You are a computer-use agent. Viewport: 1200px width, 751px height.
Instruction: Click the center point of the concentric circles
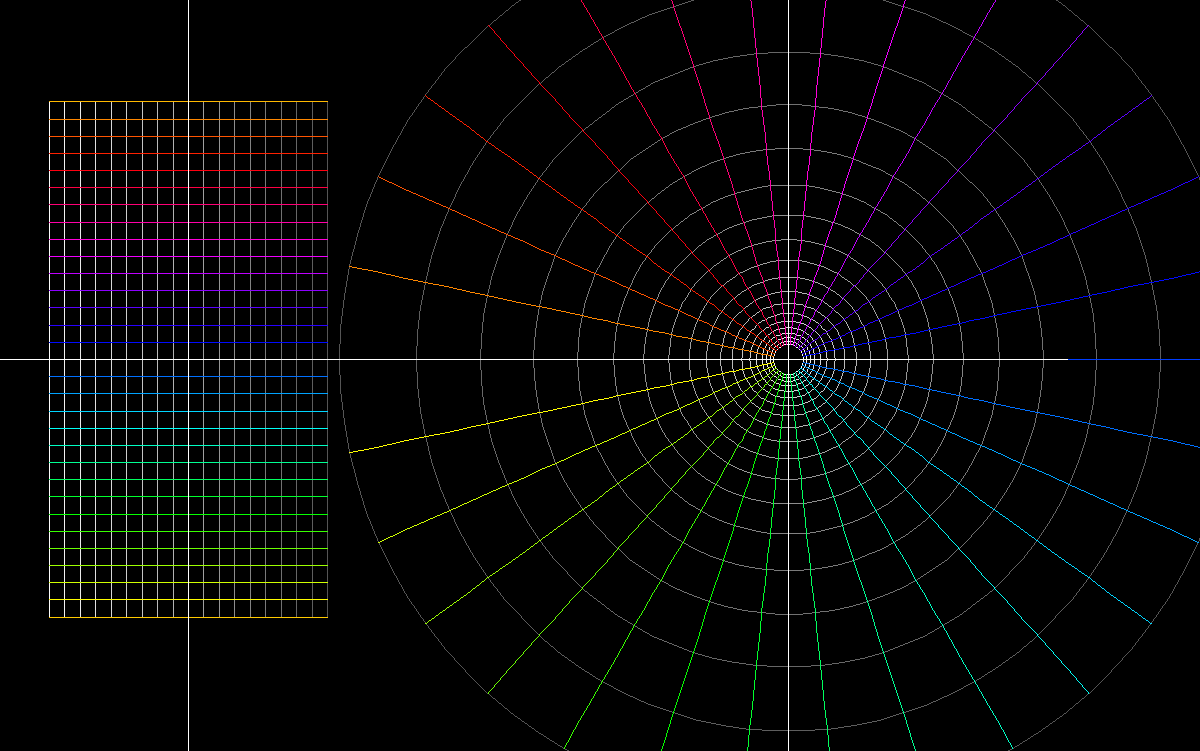click(788, 359)
